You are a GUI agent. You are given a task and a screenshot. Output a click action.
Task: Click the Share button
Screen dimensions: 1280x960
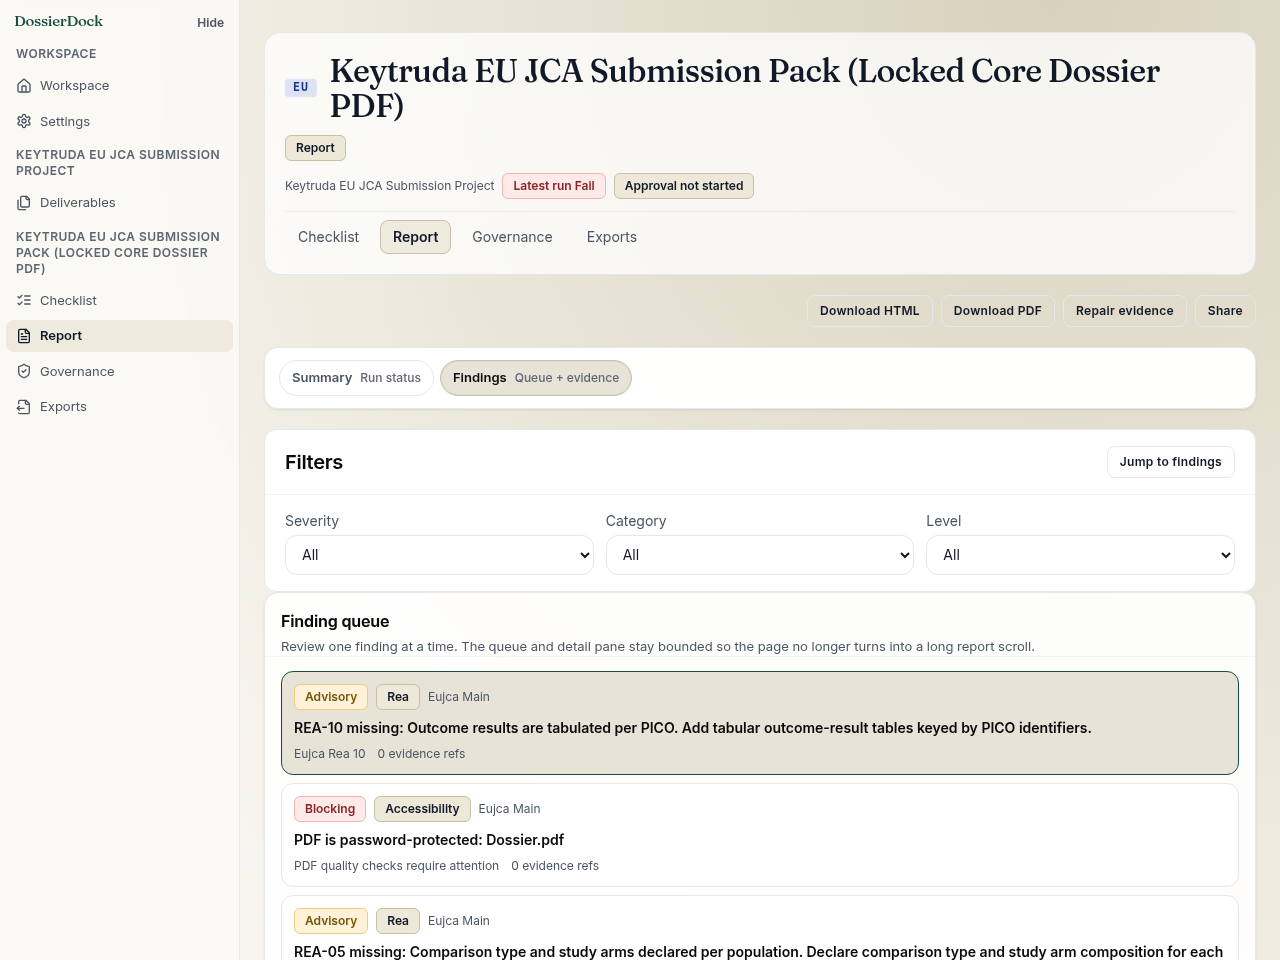(1224, 311)
